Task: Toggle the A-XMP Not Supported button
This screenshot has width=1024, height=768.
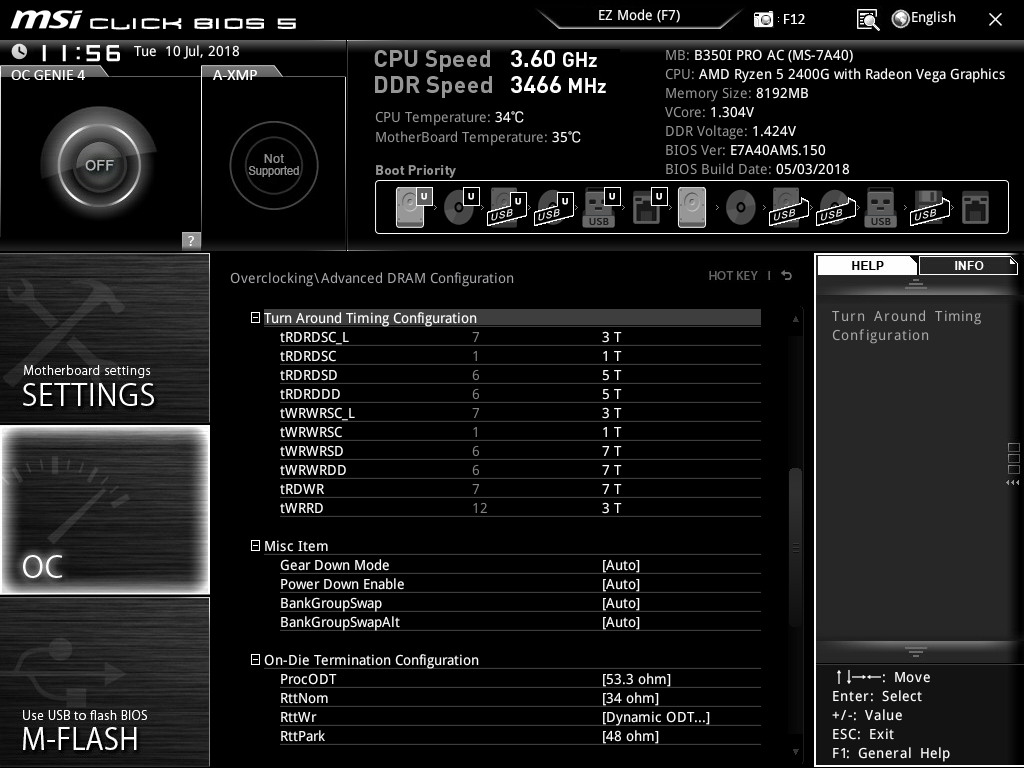Action: [274, 165]
